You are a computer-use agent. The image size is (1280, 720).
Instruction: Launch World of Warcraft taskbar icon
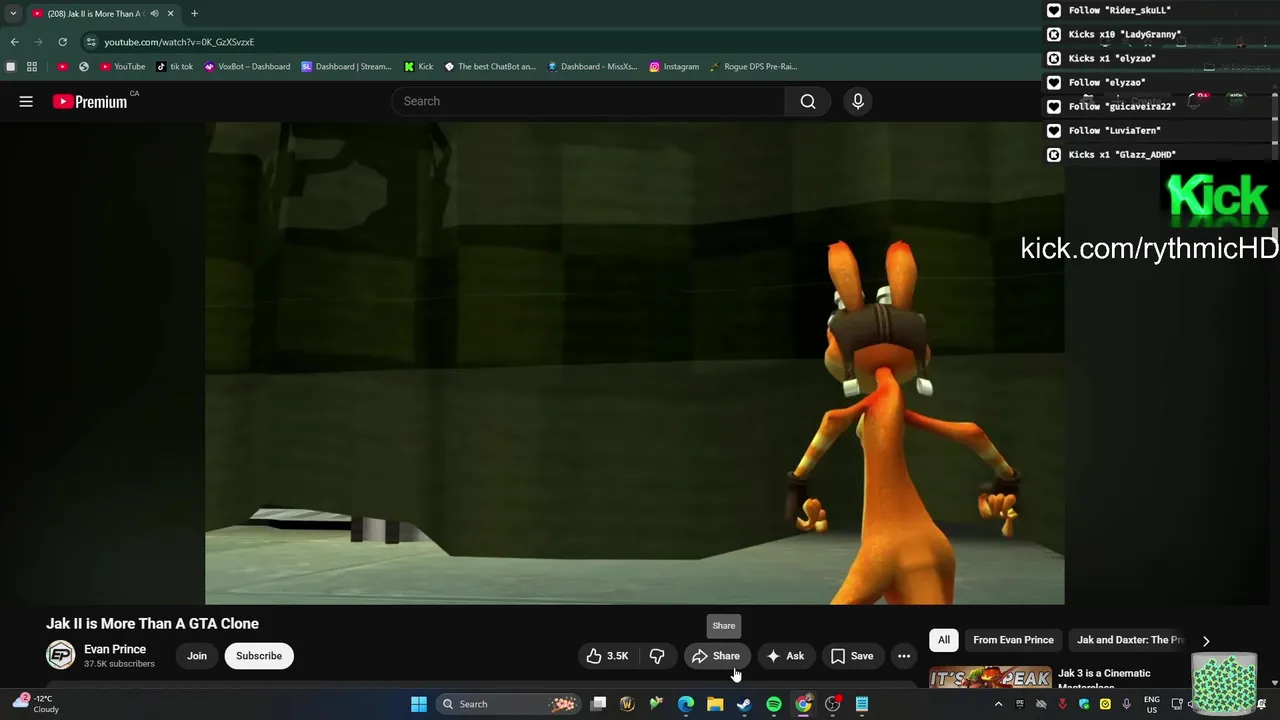(x=627, y=704)
